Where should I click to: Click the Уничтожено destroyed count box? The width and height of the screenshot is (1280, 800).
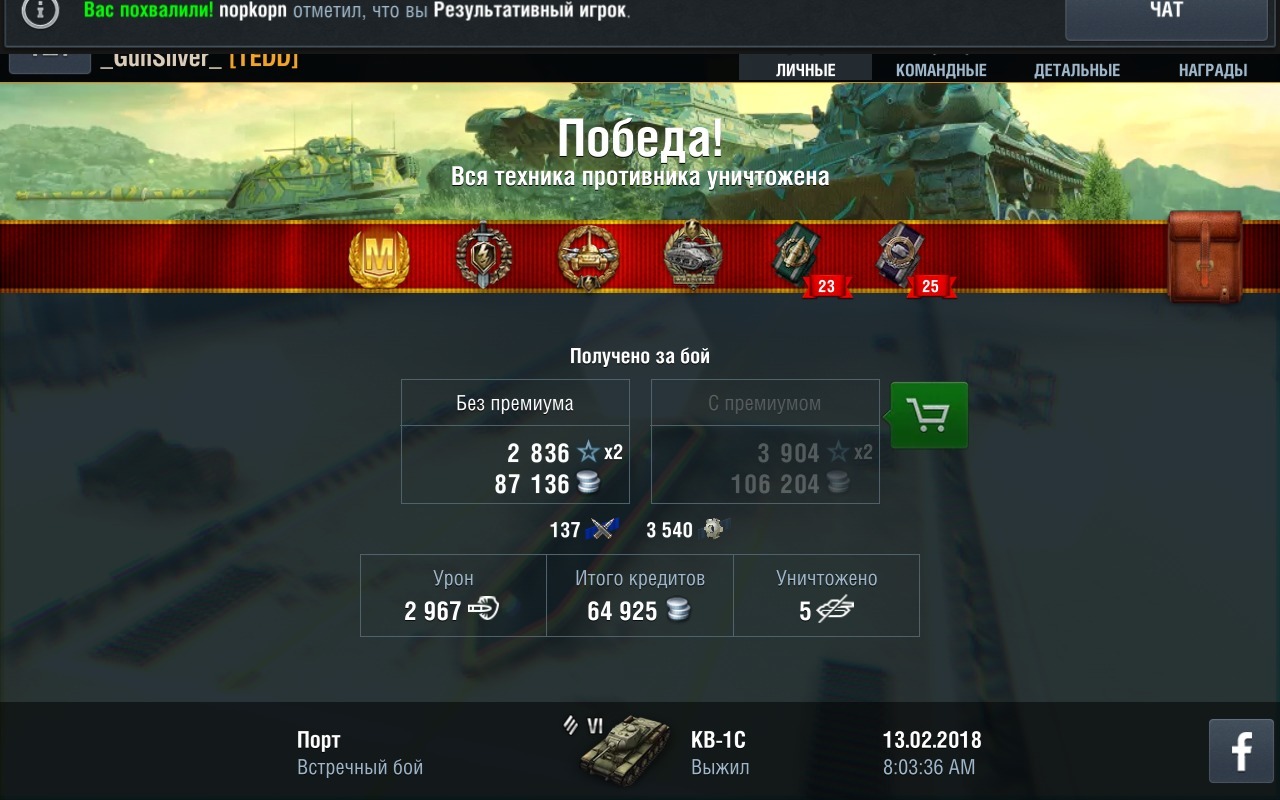pos(826,596)
